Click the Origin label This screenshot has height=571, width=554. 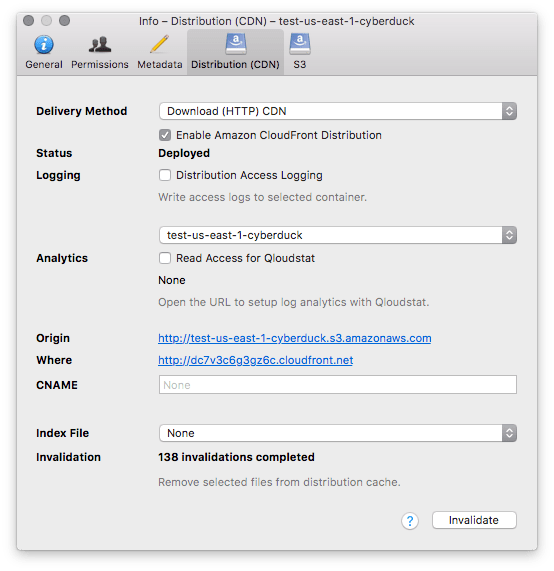point(53,338)
